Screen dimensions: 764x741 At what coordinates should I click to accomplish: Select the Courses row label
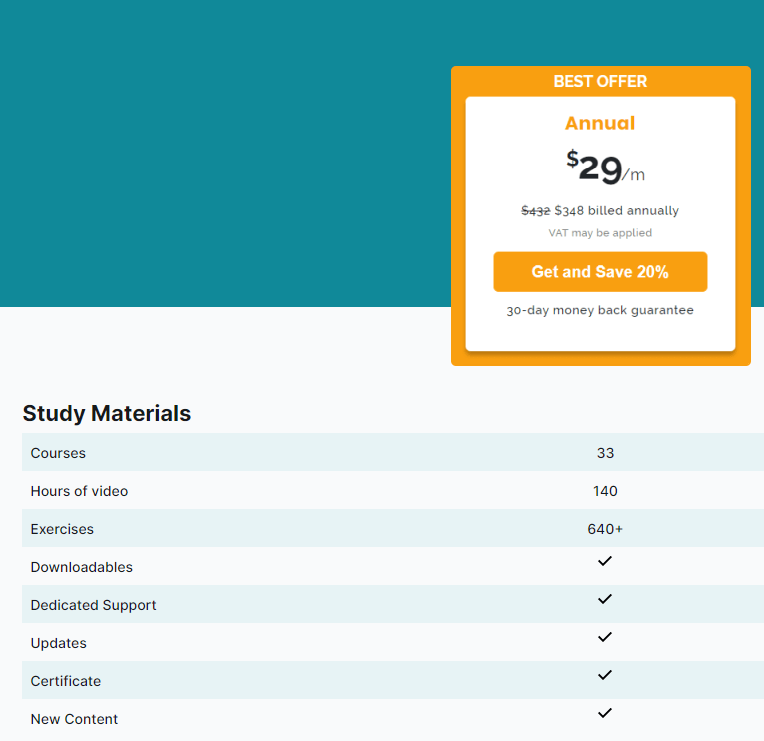pos(58,453)
